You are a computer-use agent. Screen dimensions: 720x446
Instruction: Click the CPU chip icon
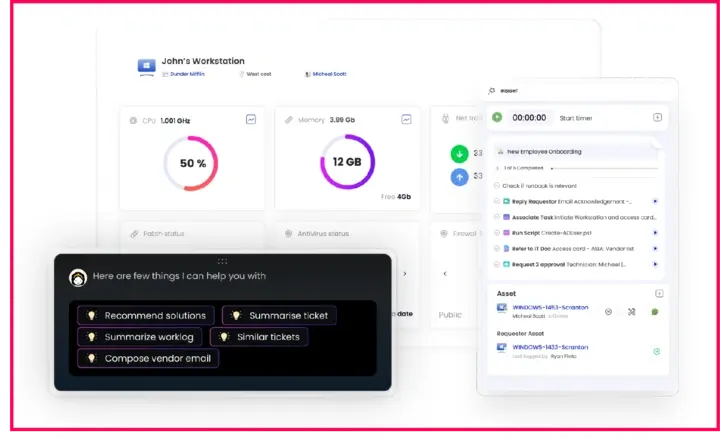[x=133, y=121]
